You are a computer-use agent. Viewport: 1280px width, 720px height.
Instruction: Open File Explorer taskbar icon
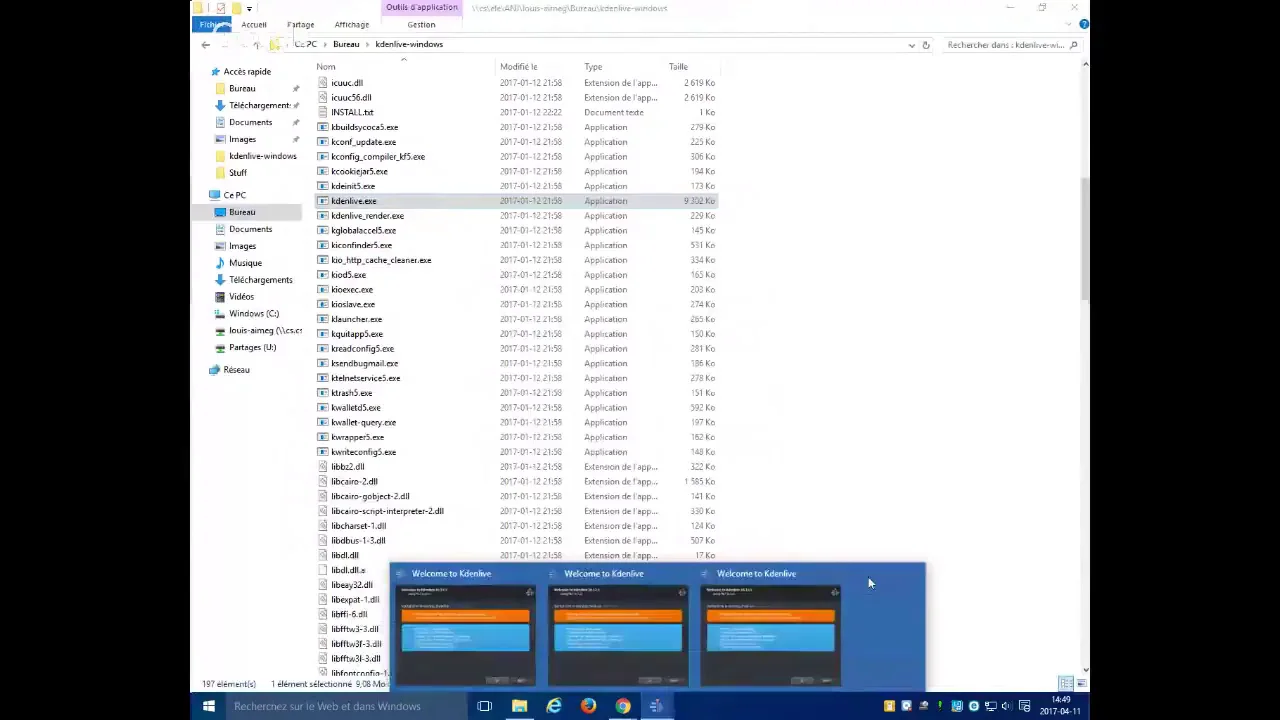point(520,706)
